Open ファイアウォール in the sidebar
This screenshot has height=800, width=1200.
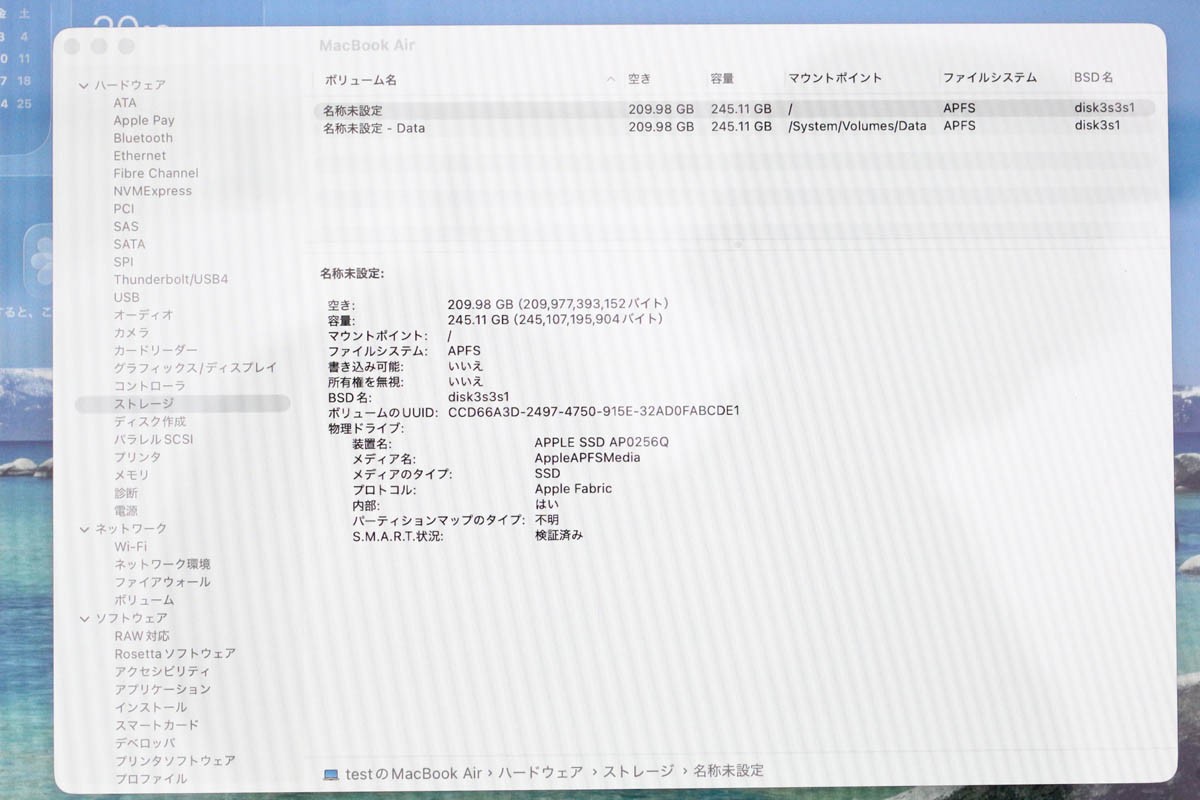coord(162,582)
